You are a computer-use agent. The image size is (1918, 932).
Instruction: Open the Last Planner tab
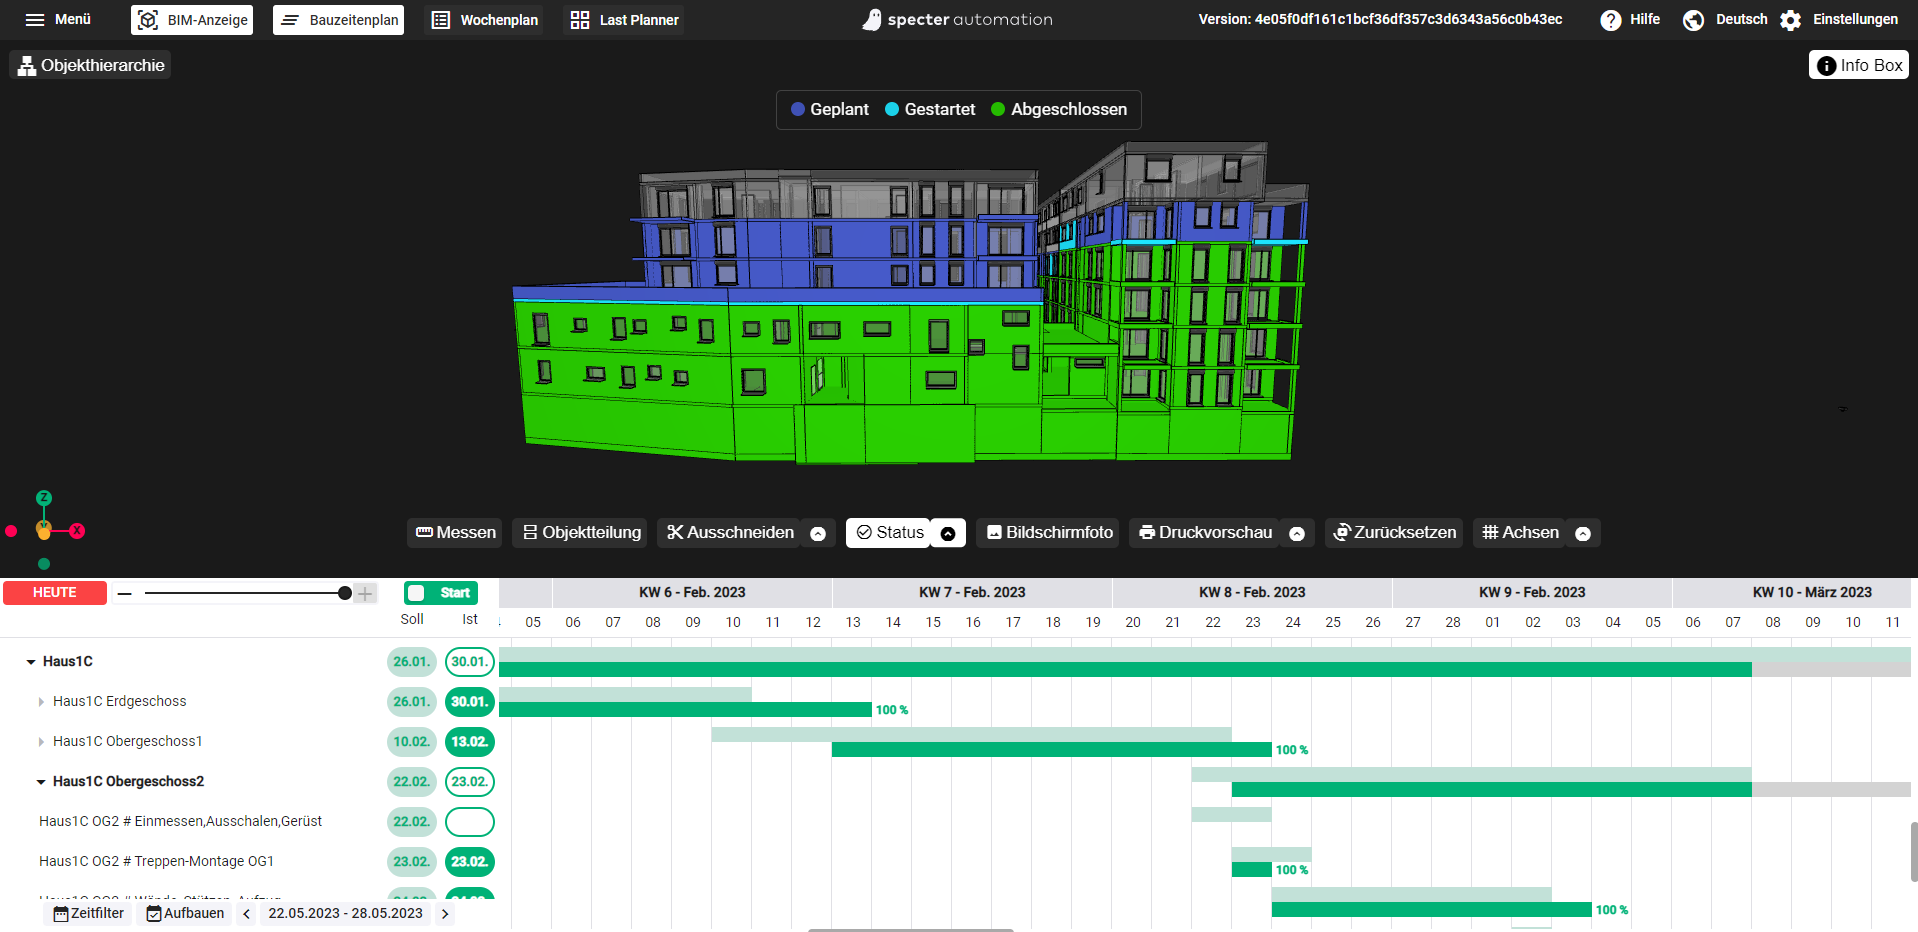pyautogui.click(x=625, y=20)
